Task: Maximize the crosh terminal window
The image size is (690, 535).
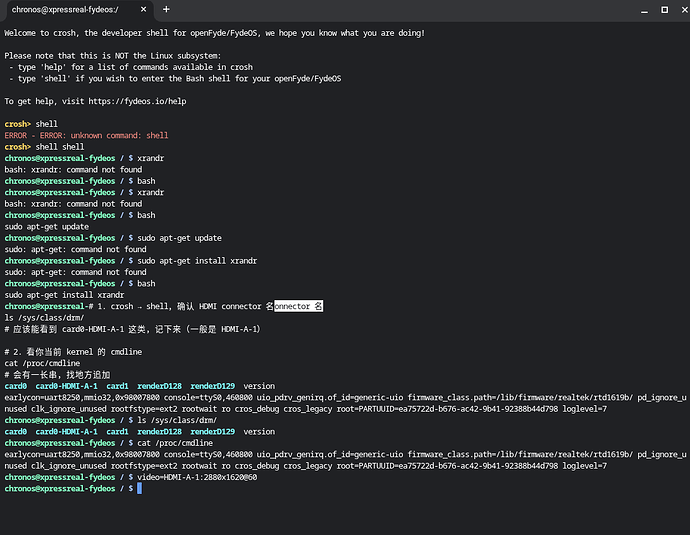Action: point(664,10)
